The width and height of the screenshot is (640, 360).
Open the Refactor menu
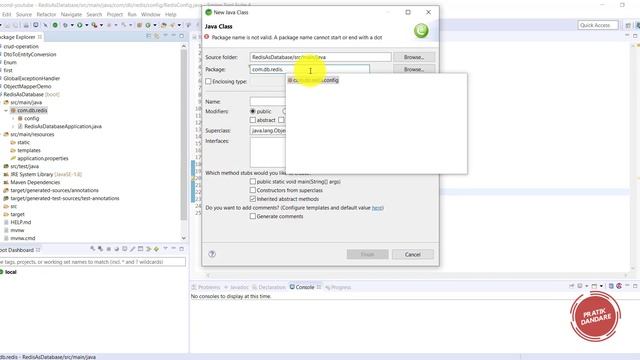(46, 14)
